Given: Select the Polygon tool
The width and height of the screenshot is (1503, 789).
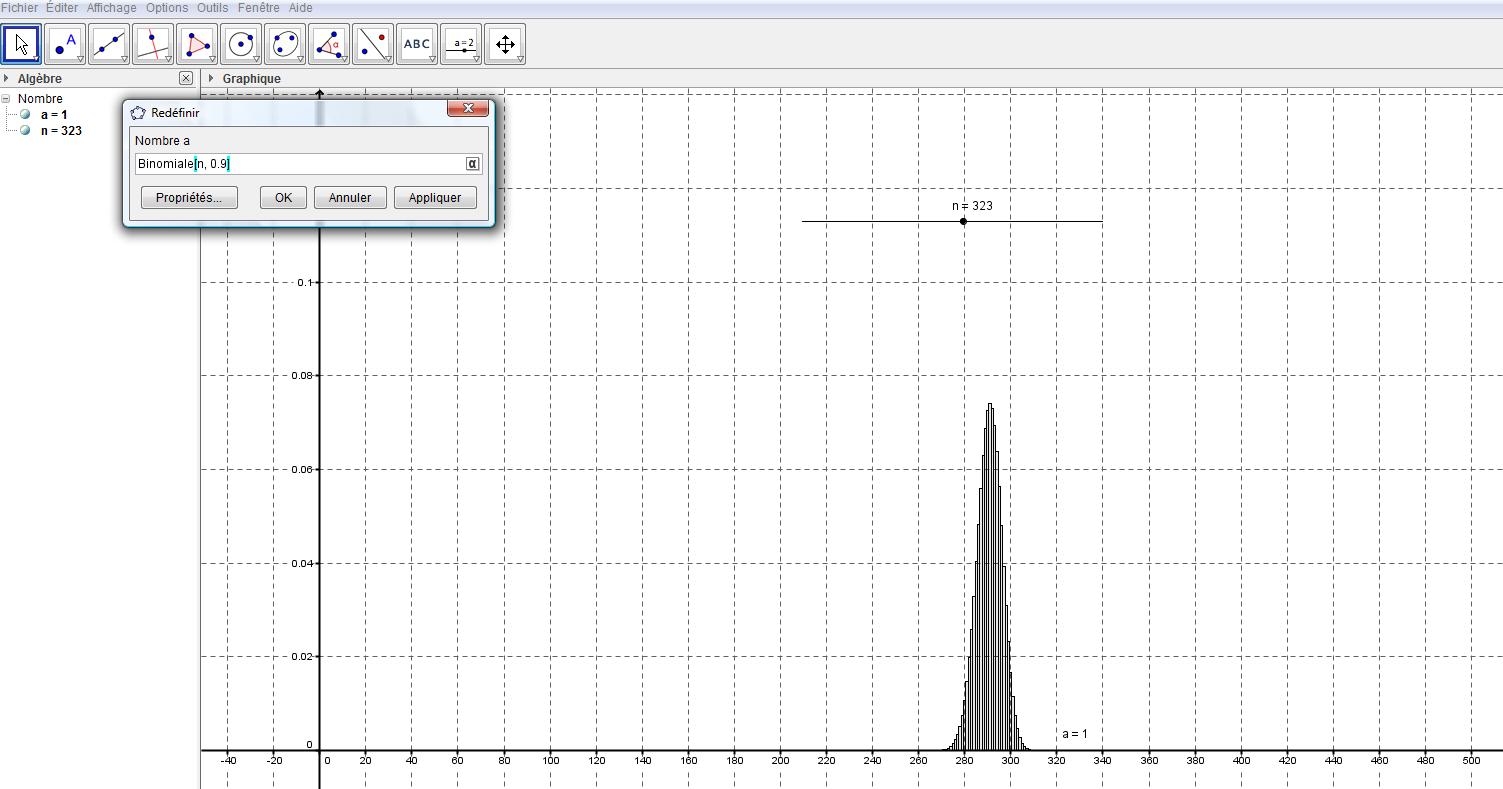Looking at the screenshot, I should 197,44.
